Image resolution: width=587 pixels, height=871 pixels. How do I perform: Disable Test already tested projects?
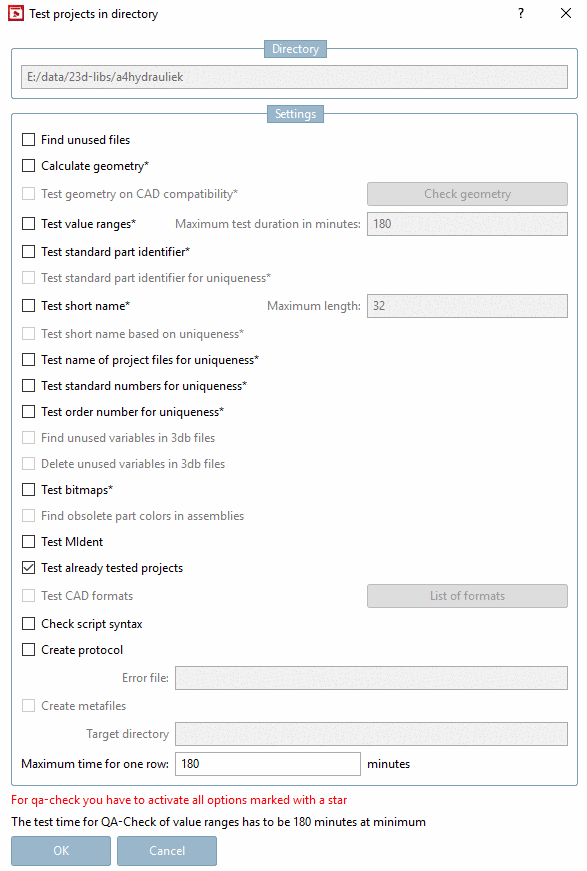pos(27,568)
